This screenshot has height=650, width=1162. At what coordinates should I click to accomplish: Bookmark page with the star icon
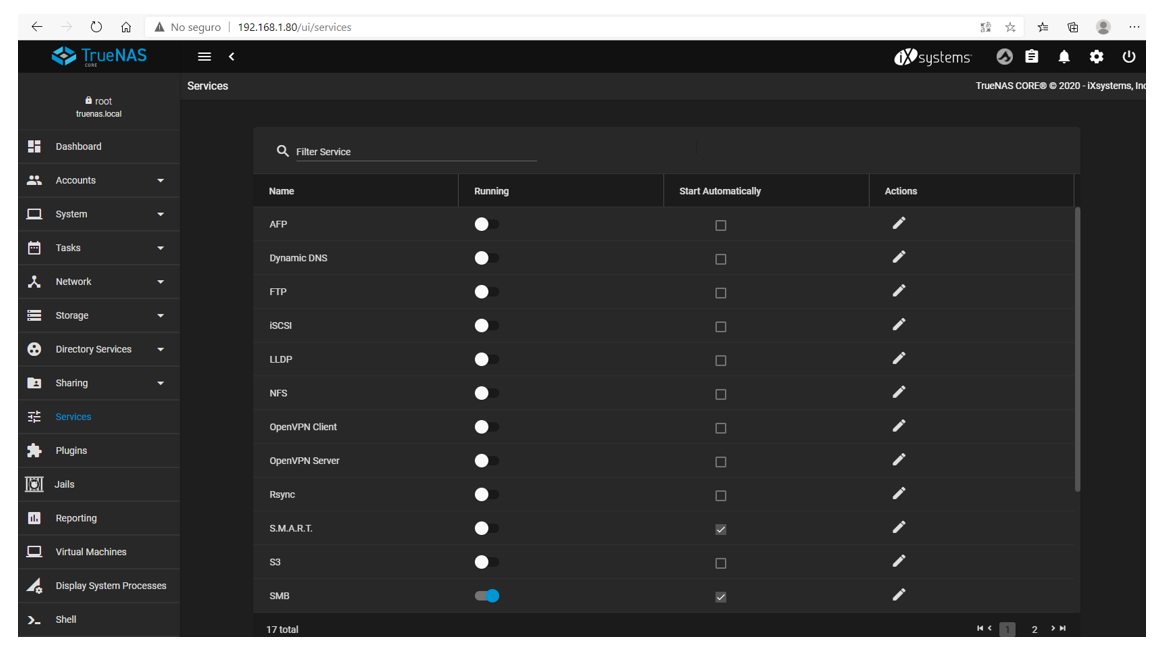(x=1010, y=27)
